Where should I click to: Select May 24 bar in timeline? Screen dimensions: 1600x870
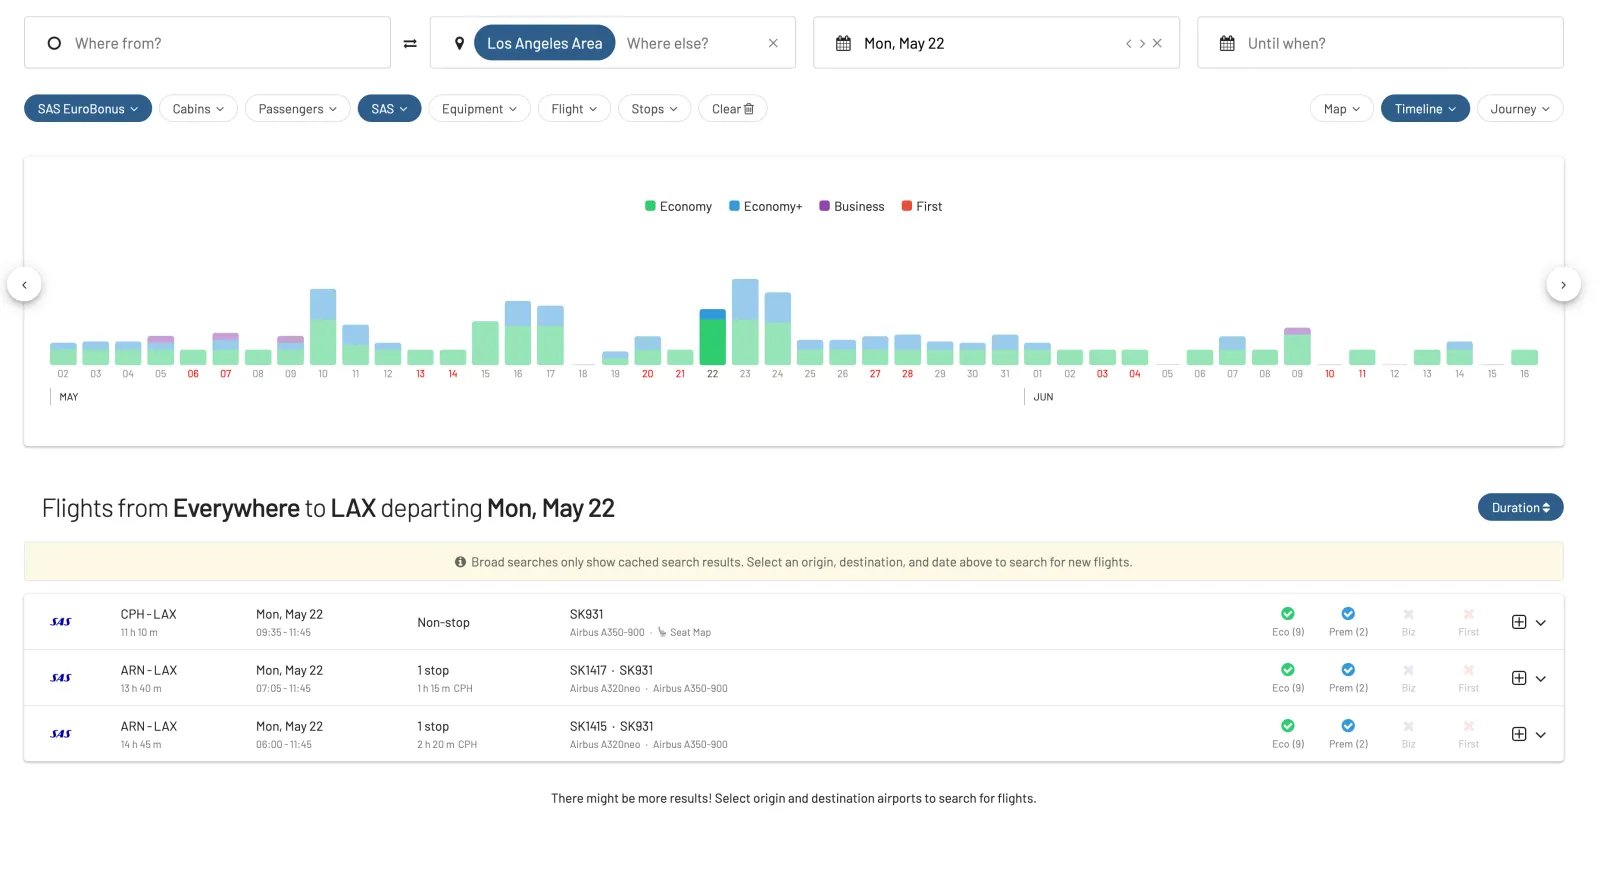pyautogui.click(x=778, y=329)
